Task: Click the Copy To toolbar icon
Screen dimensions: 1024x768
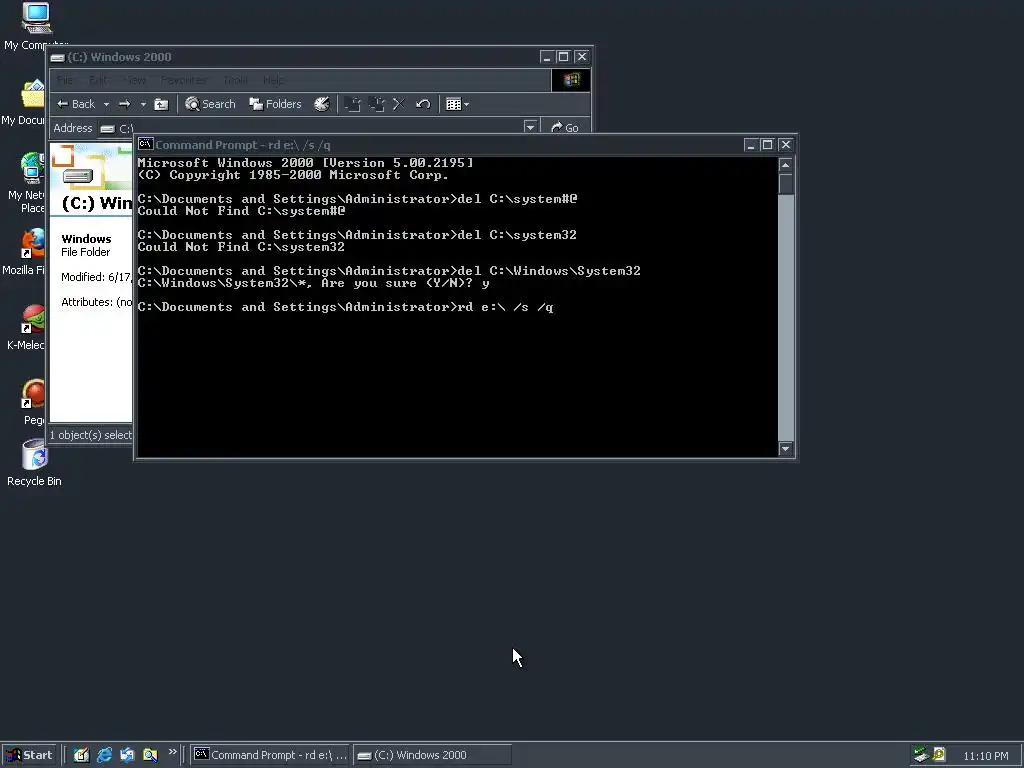Action: (377, 104)
